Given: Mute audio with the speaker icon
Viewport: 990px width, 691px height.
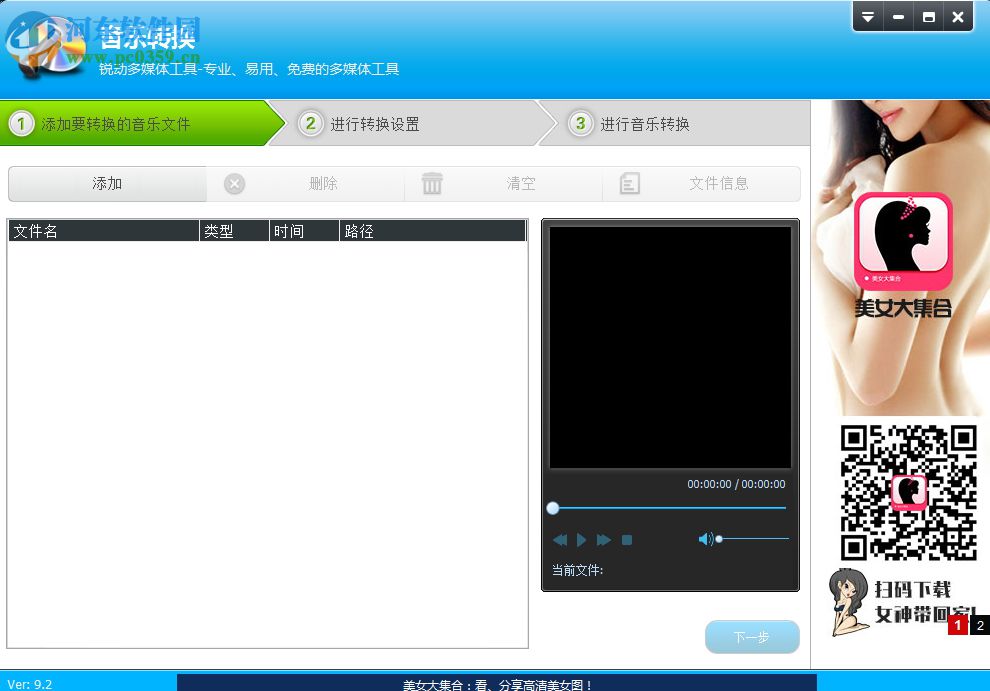Looking at the screenshot, I should coord(707,538).
